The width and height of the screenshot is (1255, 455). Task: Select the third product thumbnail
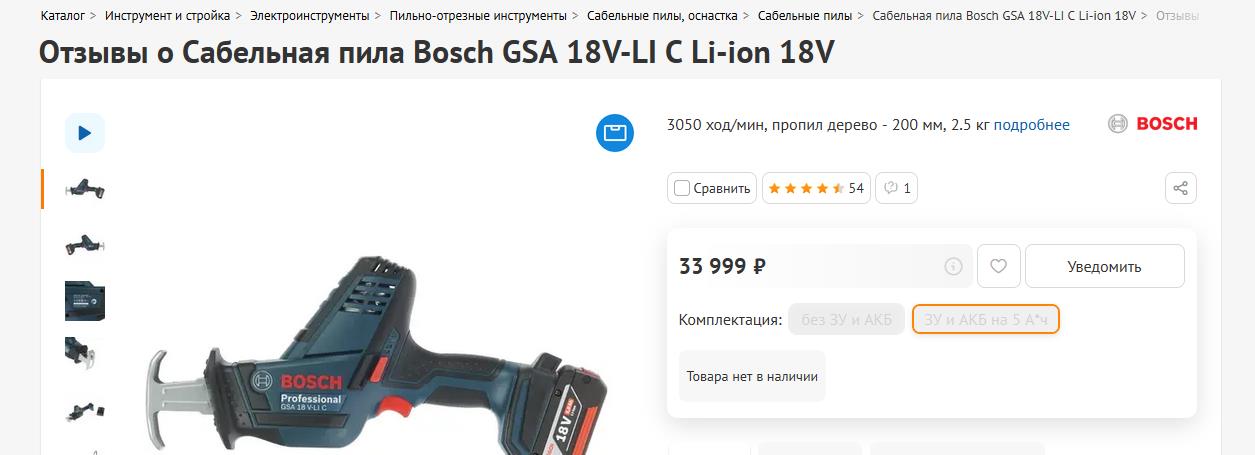pyautogui.click(x=85, y=301)
